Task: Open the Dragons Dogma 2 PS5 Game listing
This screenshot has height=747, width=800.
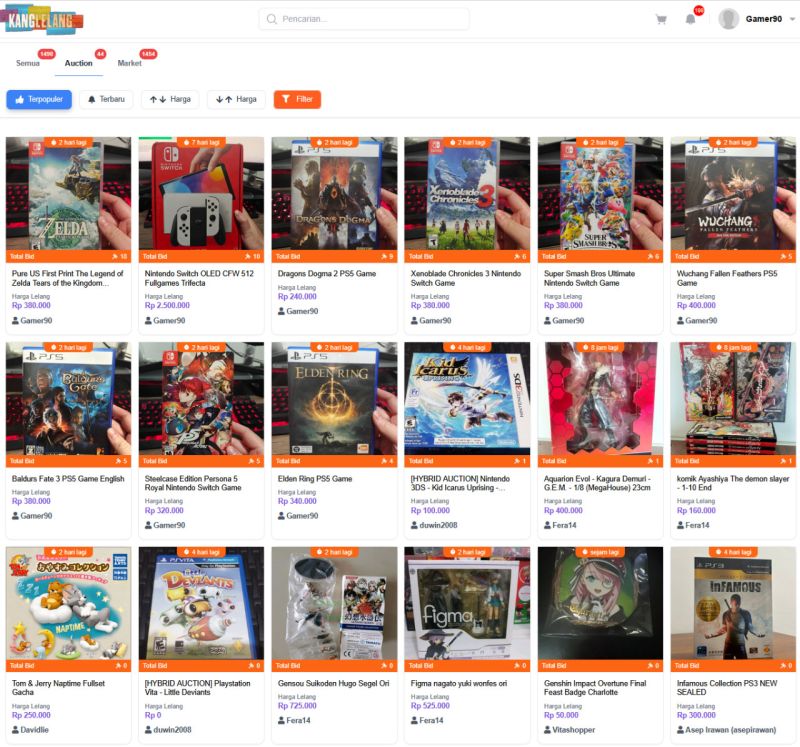Action: [327, 273]
